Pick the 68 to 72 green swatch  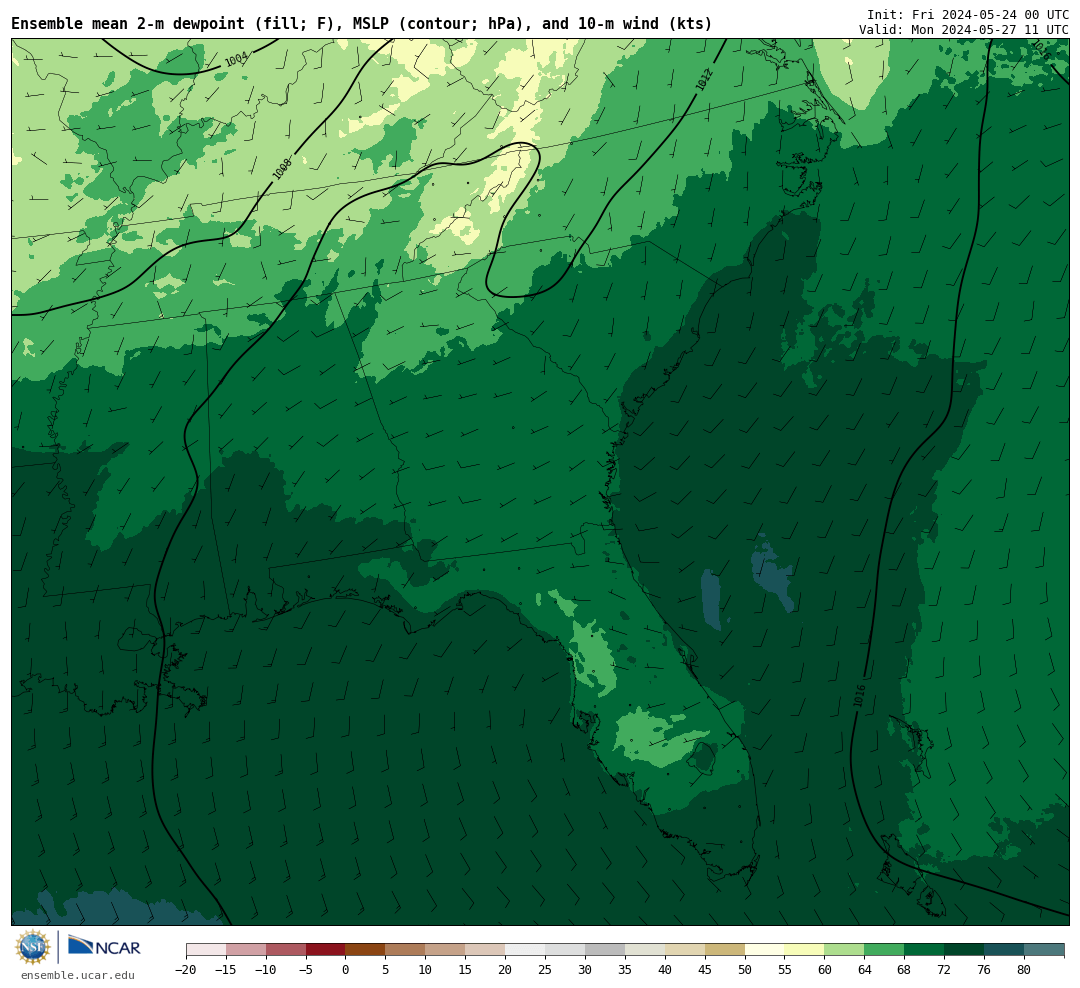pos(924,950)
